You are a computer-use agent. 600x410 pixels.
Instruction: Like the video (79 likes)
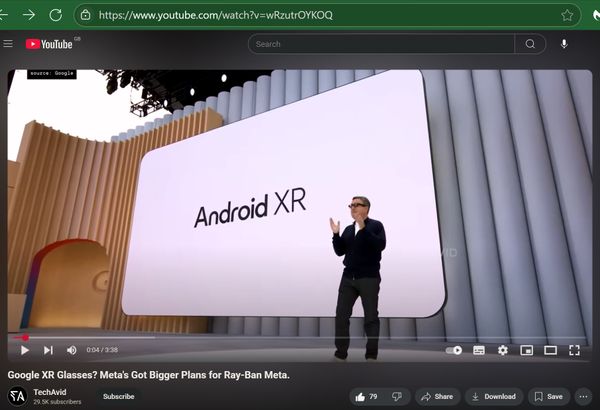pos(366,397)
